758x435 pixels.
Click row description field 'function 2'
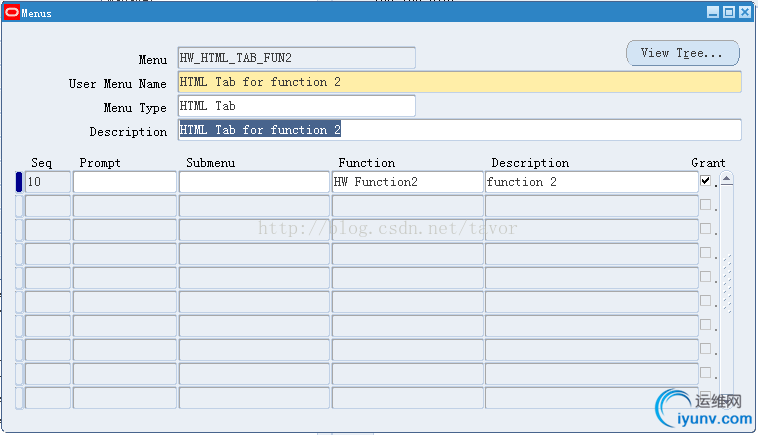[x=590, y=182]
